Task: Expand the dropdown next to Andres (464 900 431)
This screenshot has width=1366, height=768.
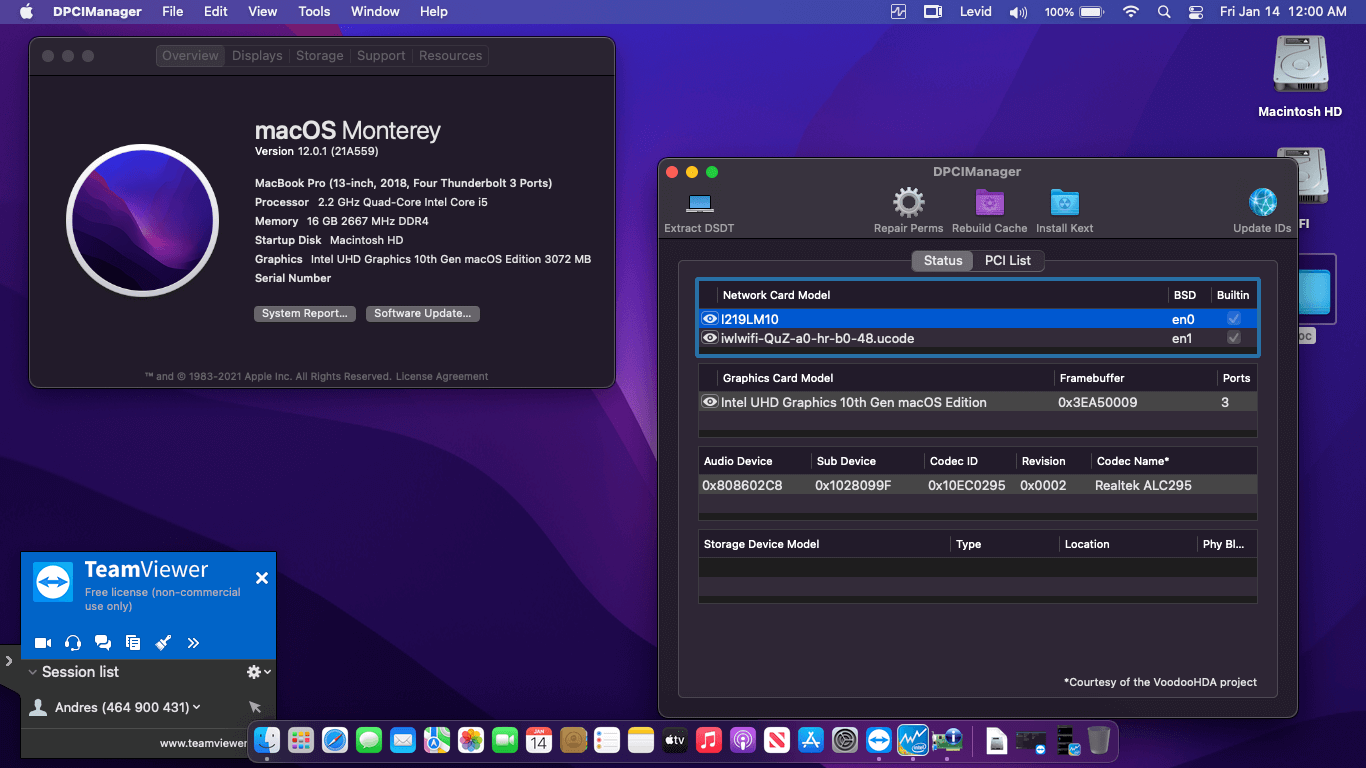Action: tap(196, 707)
